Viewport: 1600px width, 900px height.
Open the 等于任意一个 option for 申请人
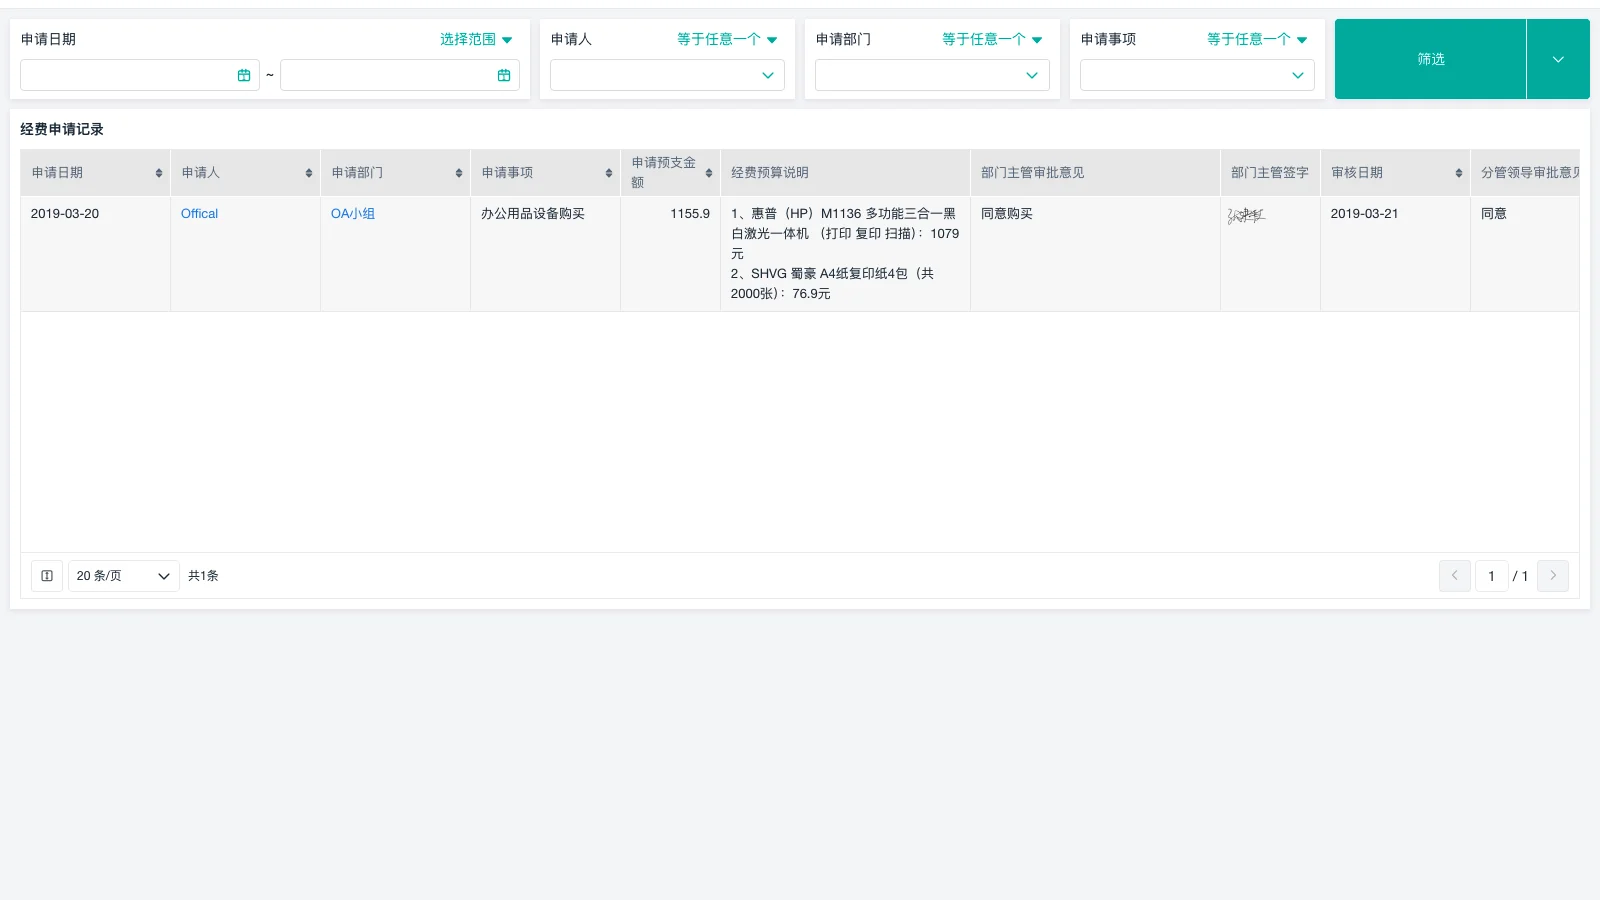[x=726, y=39]
